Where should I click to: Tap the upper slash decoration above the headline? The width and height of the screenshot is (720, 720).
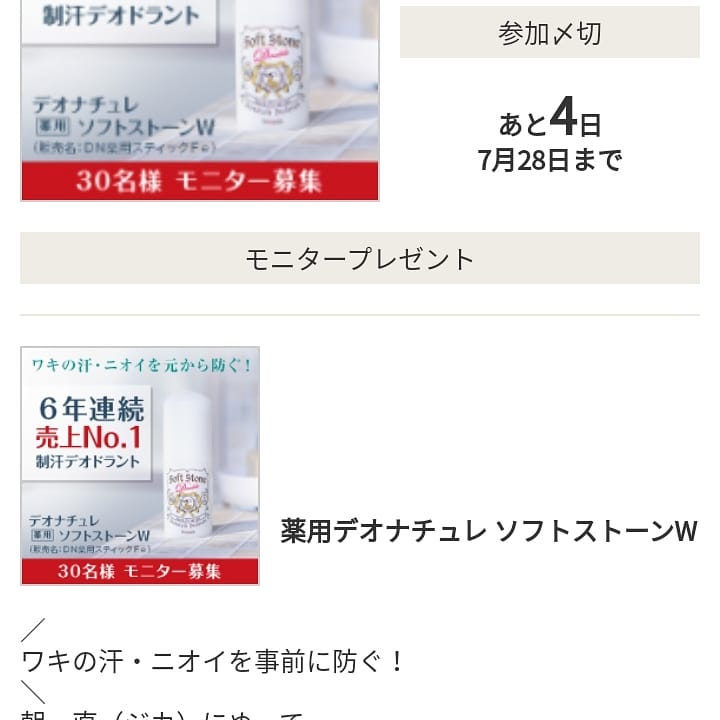tap(33, 630)
